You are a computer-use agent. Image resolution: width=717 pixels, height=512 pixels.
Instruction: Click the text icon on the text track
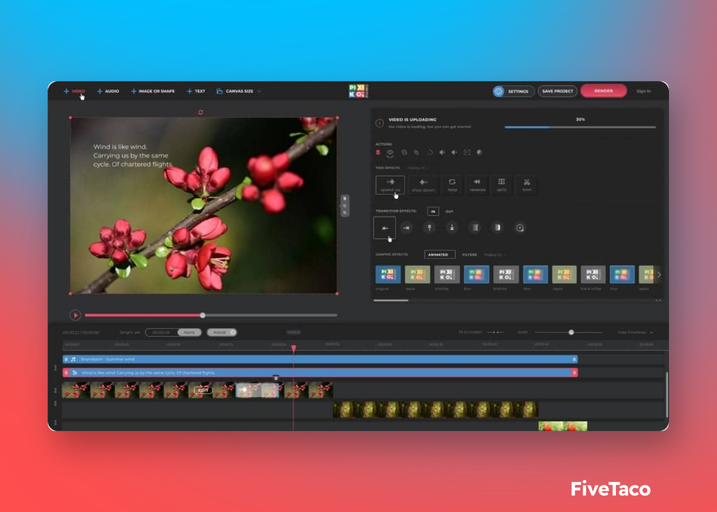(75, 373)
